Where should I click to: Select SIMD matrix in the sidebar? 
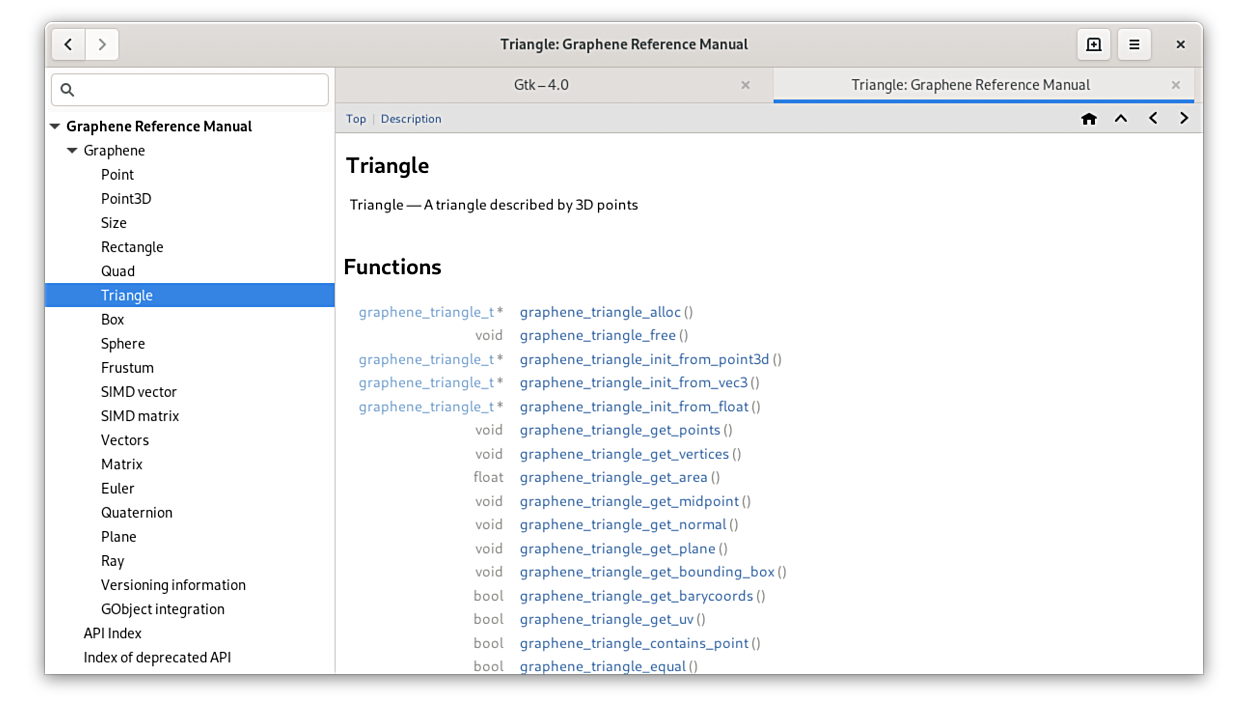coord(139,416)
